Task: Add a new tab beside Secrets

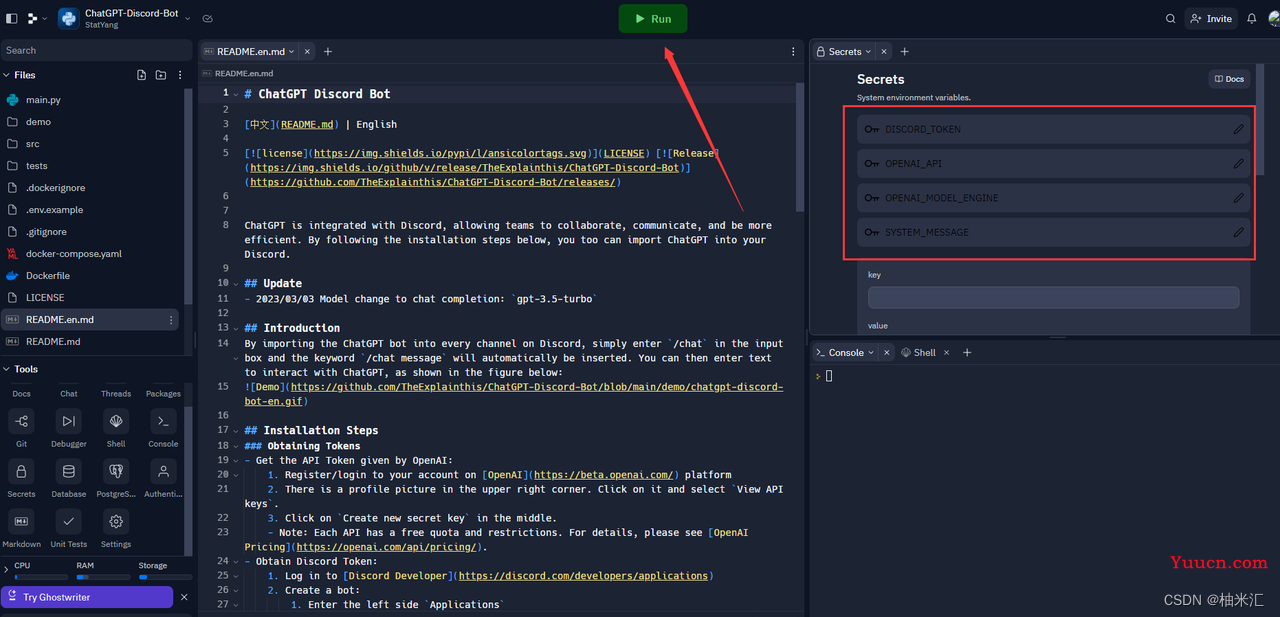Action: [x=904, y=51]
